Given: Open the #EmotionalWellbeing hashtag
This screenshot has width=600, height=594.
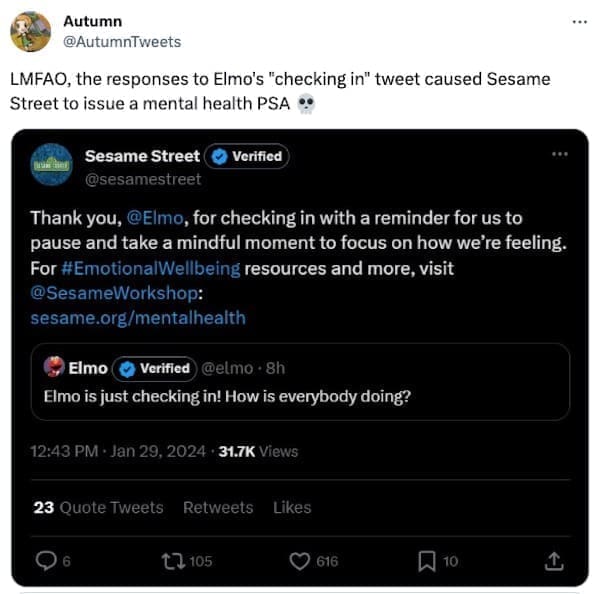Looking at the screenshot, I should pyautogui.click(x=164, y=268).
